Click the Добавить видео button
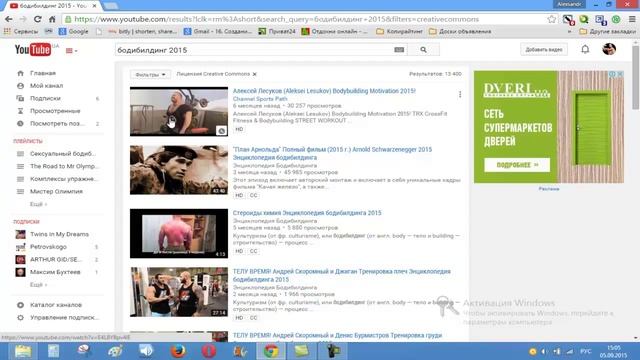This screenshot has width=640, height=360. pyautogui.click(x=544, y=49)
